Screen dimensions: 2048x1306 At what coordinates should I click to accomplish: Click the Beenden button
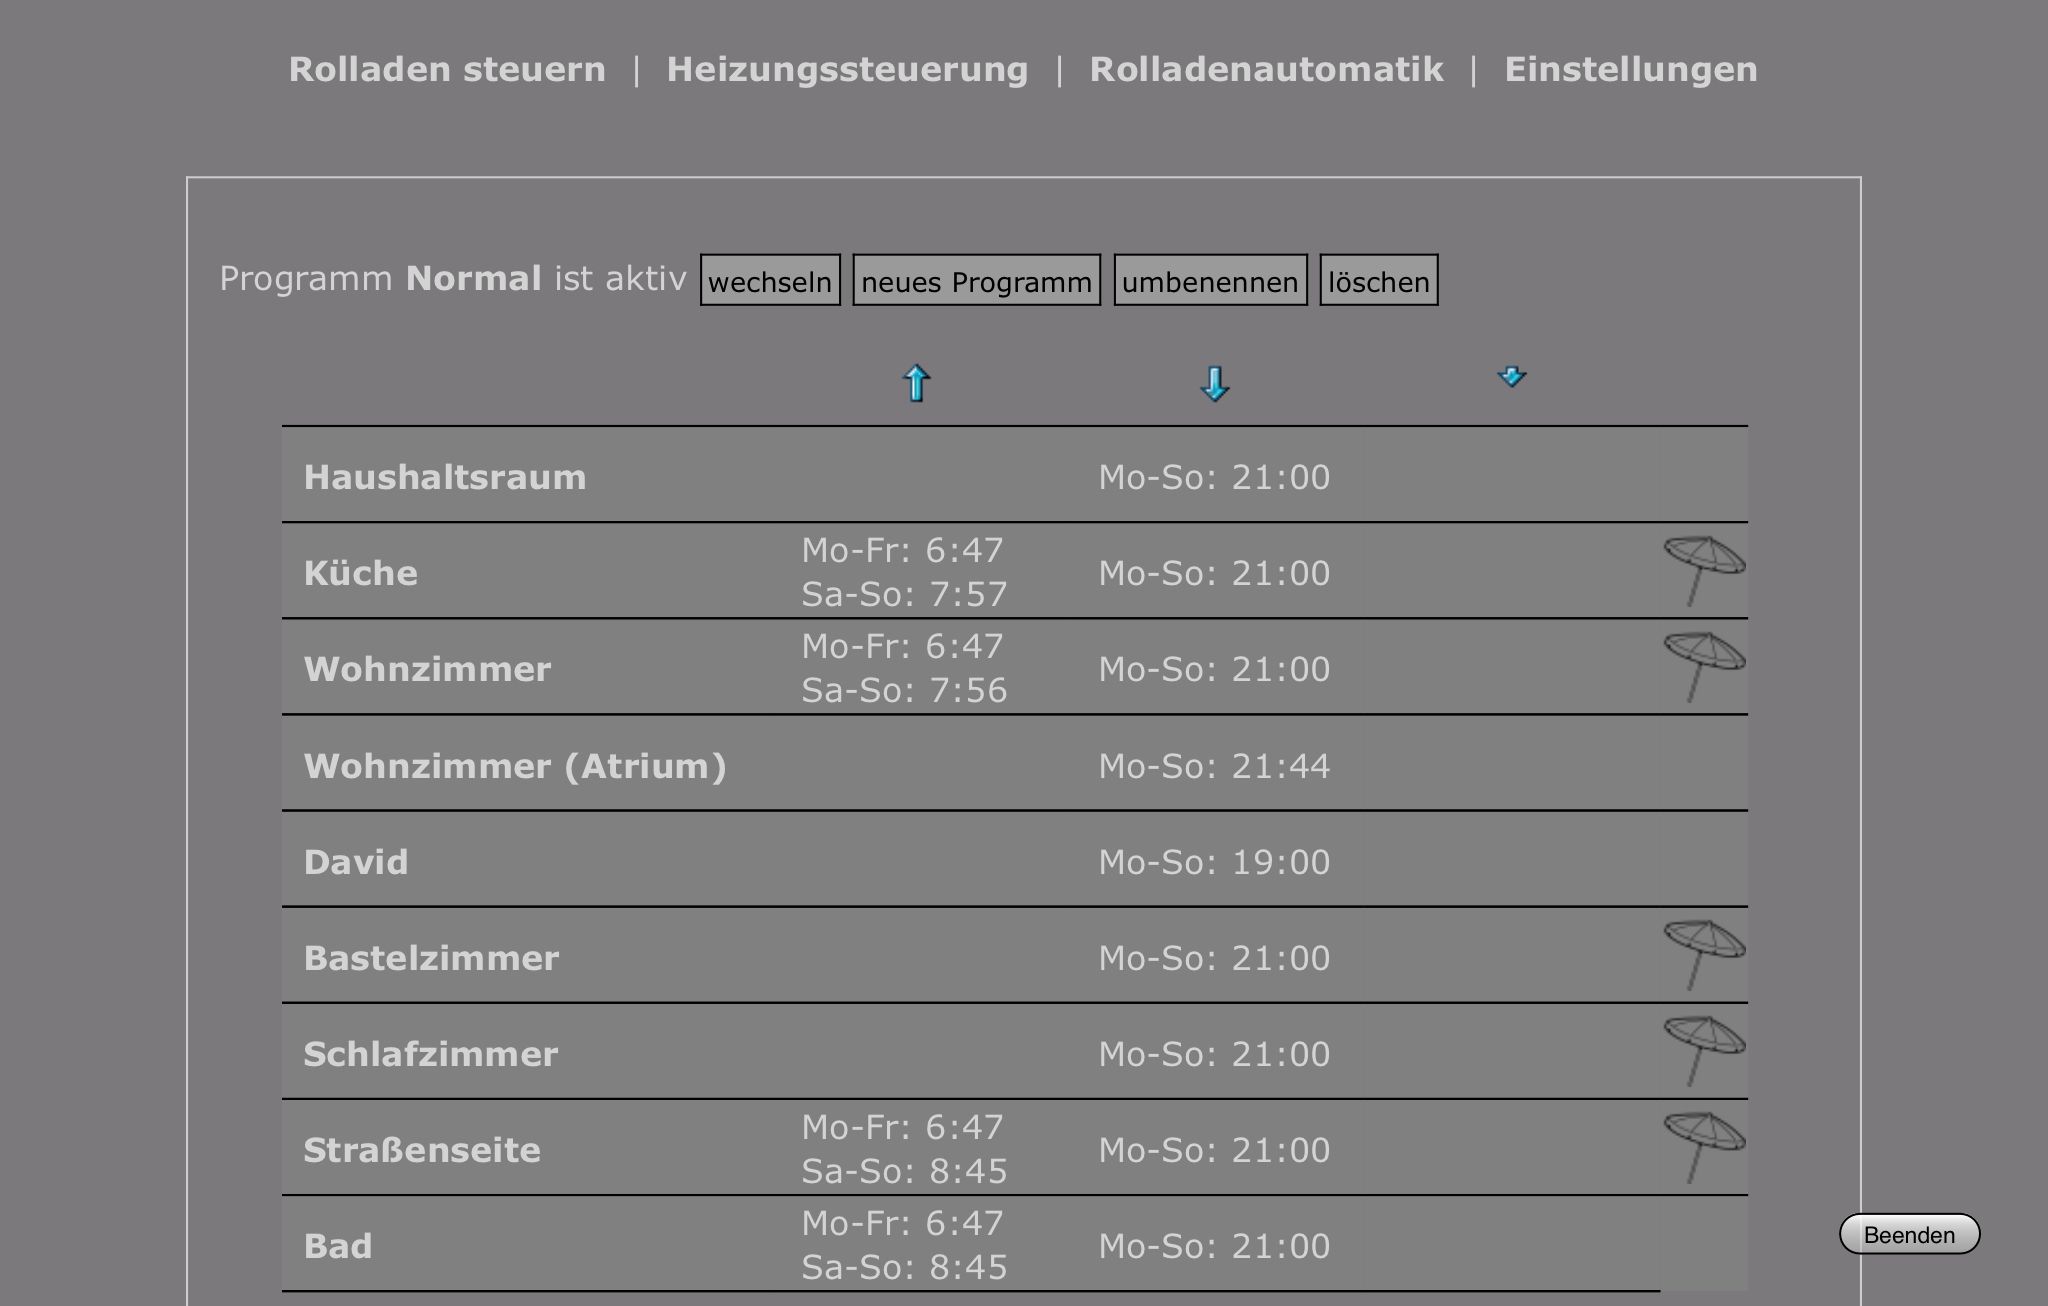(x=1908, y=1234)
